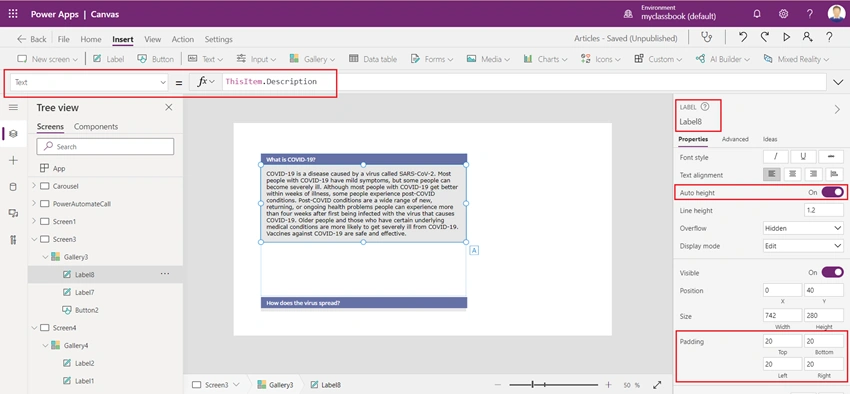Expand the Carousel screen node
Viewport: 850px width, 394px height.
tap(34, 186)
